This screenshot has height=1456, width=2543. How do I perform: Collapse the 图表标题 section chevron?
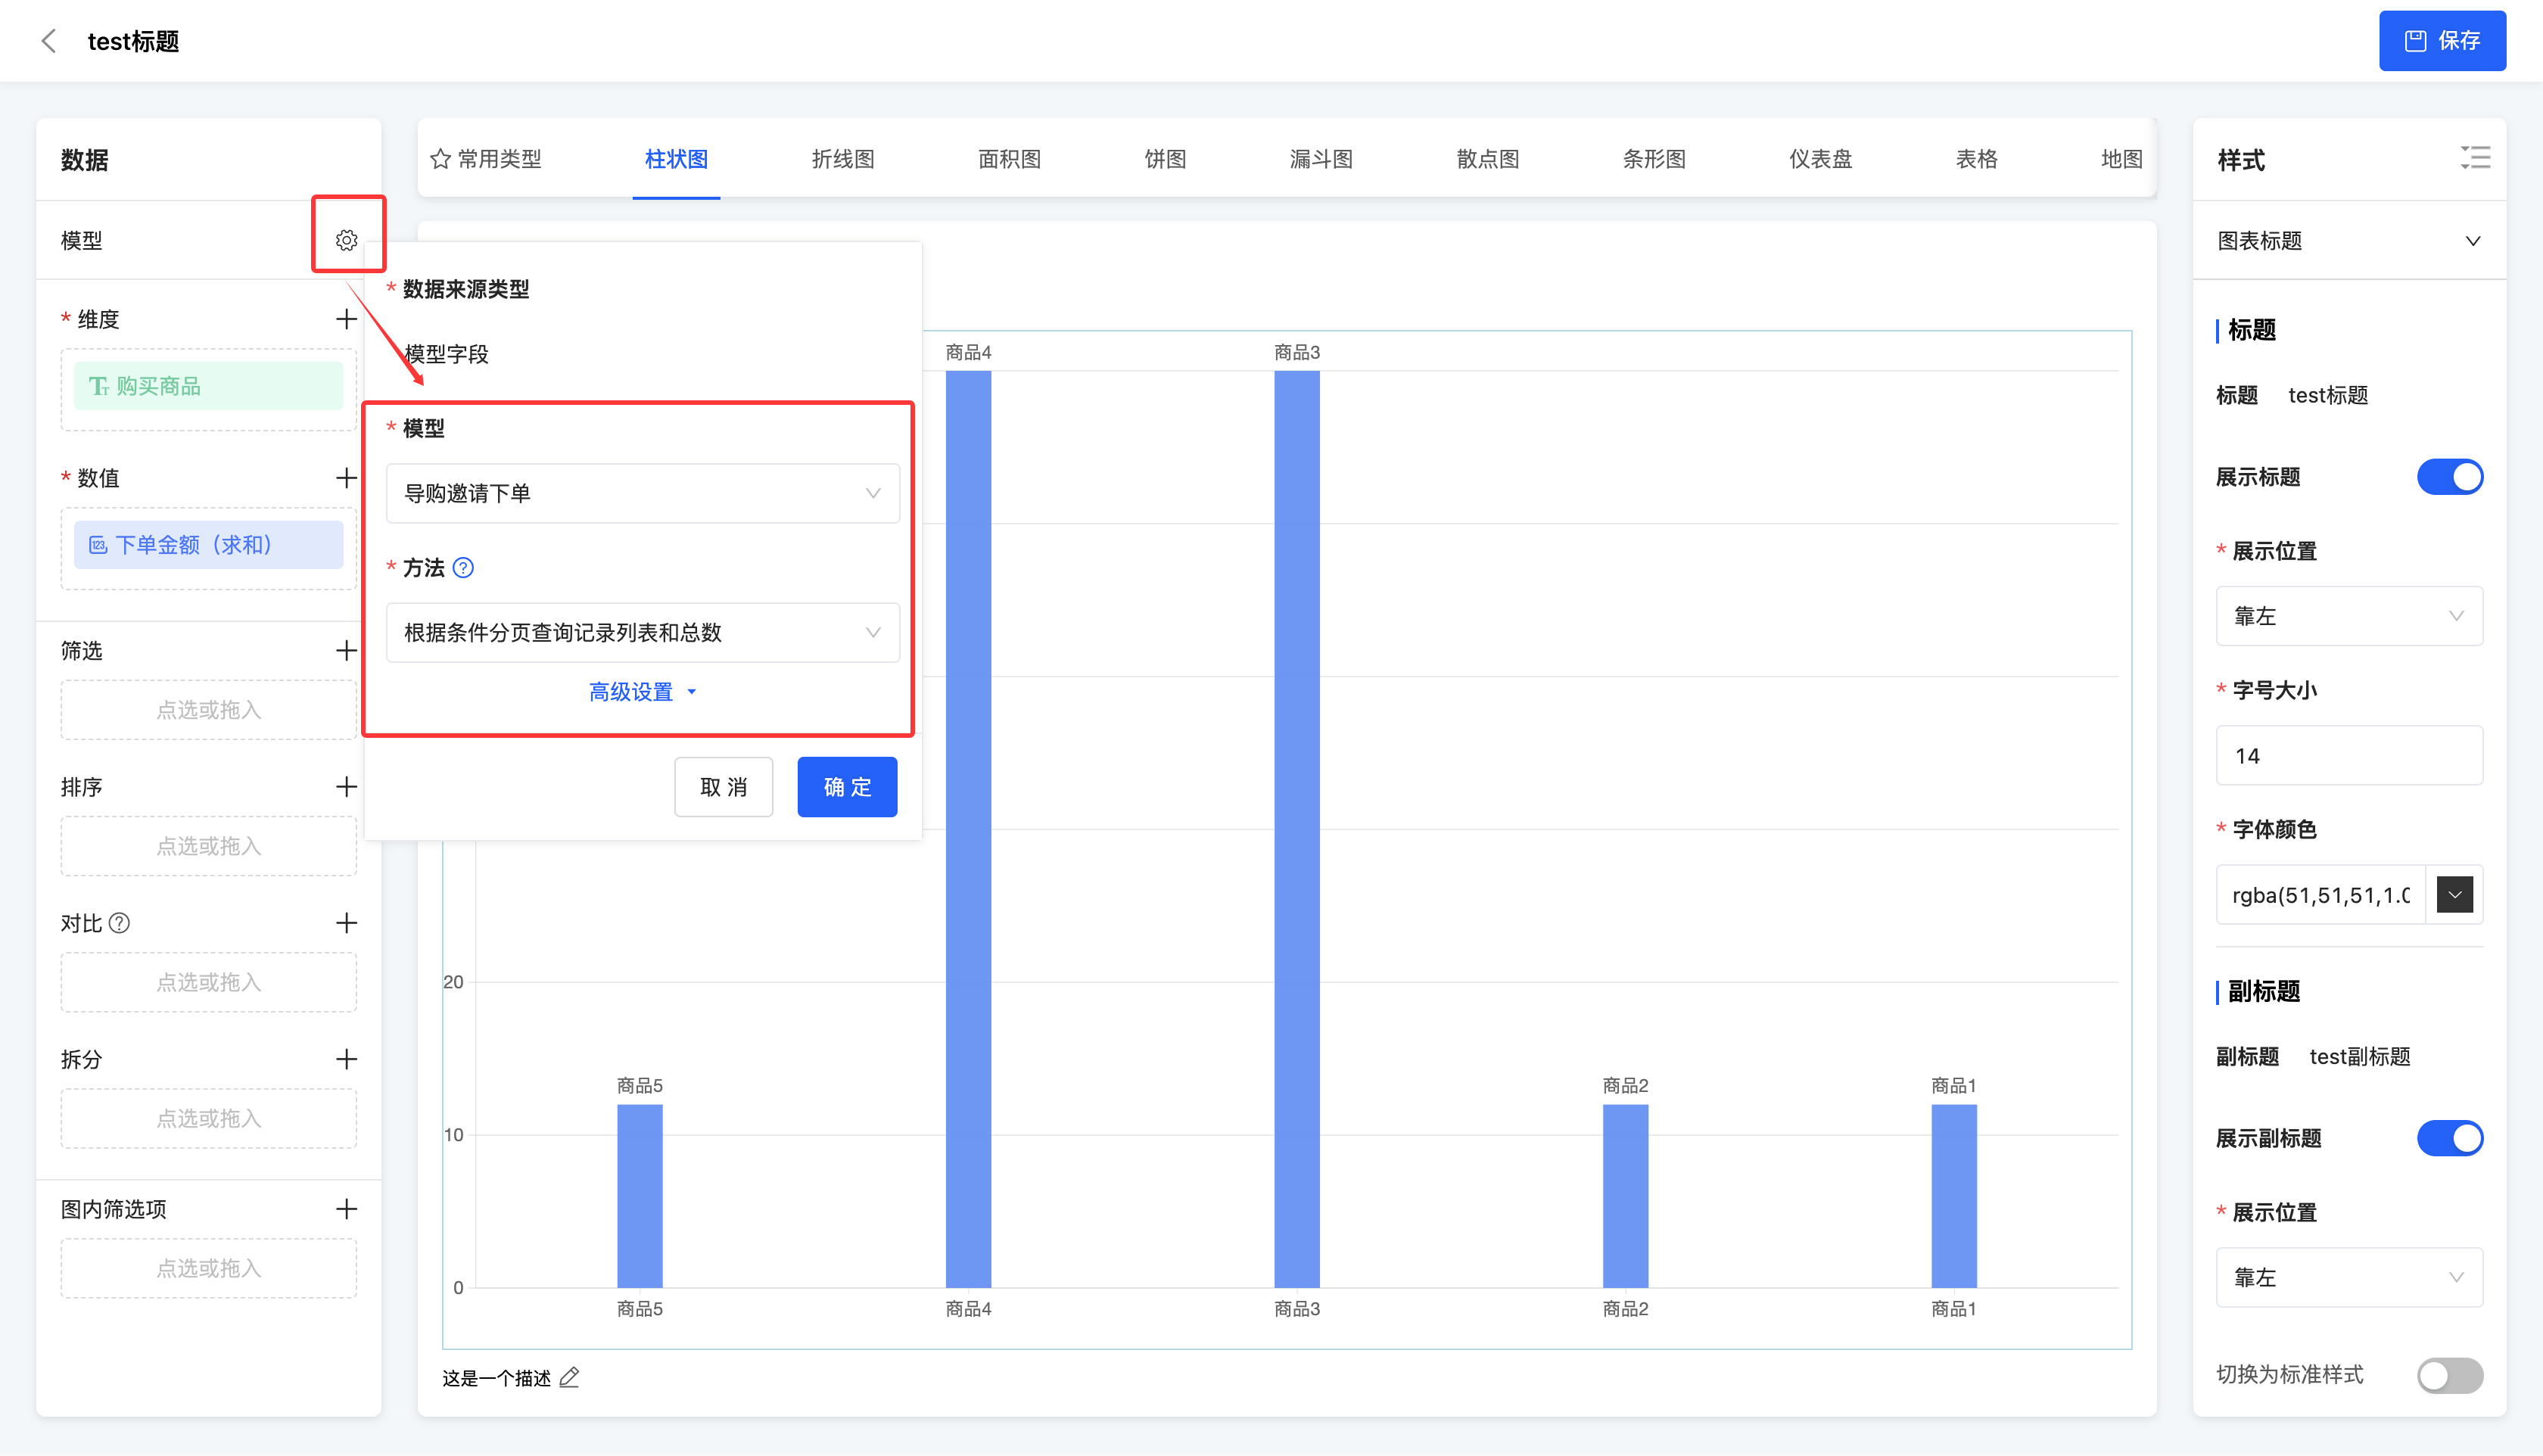point(2472,241)
